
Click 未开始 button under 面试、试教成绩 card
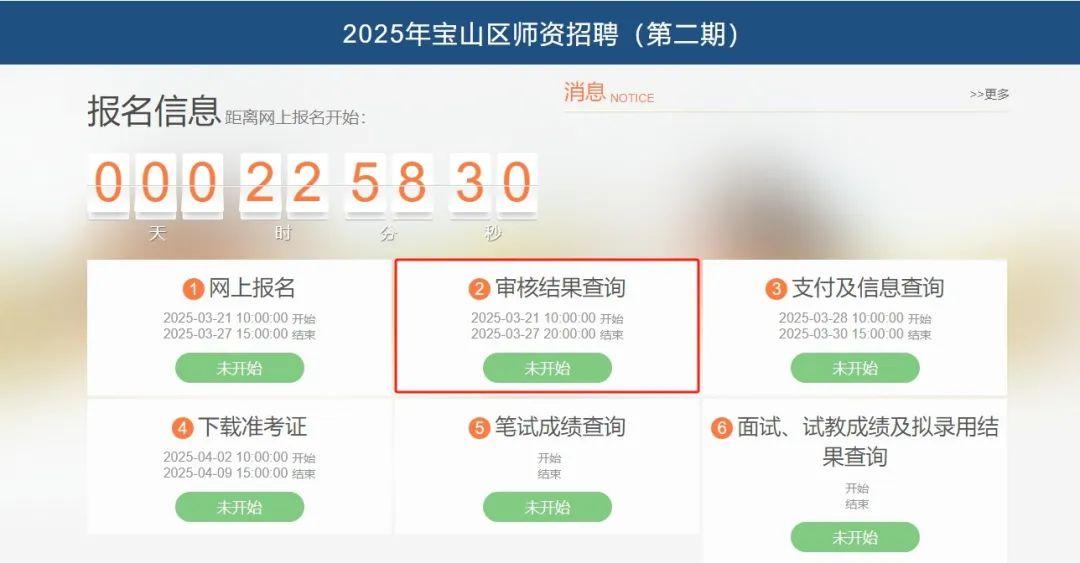pos(855,538)
